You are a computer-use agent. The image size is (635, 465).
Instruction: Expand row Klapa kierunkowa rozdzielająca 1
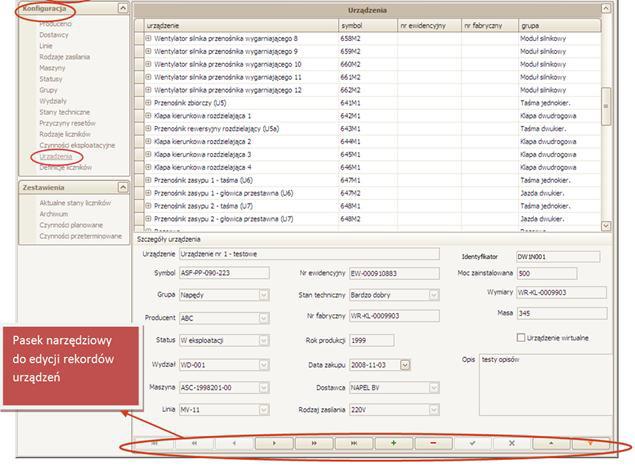(x=148, y=116)
